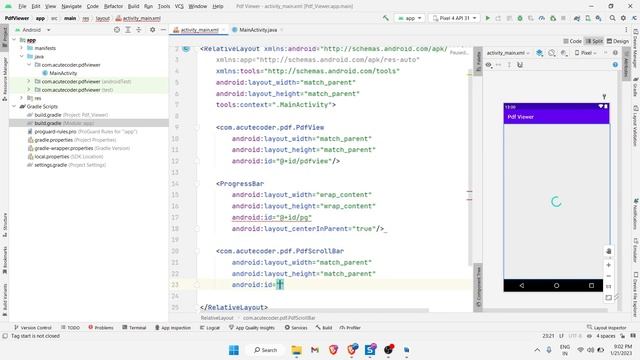The width and height of the screenshot is (640, 360).
Task: Click the orientation icon in design toolbar
Action: [552, 53]
